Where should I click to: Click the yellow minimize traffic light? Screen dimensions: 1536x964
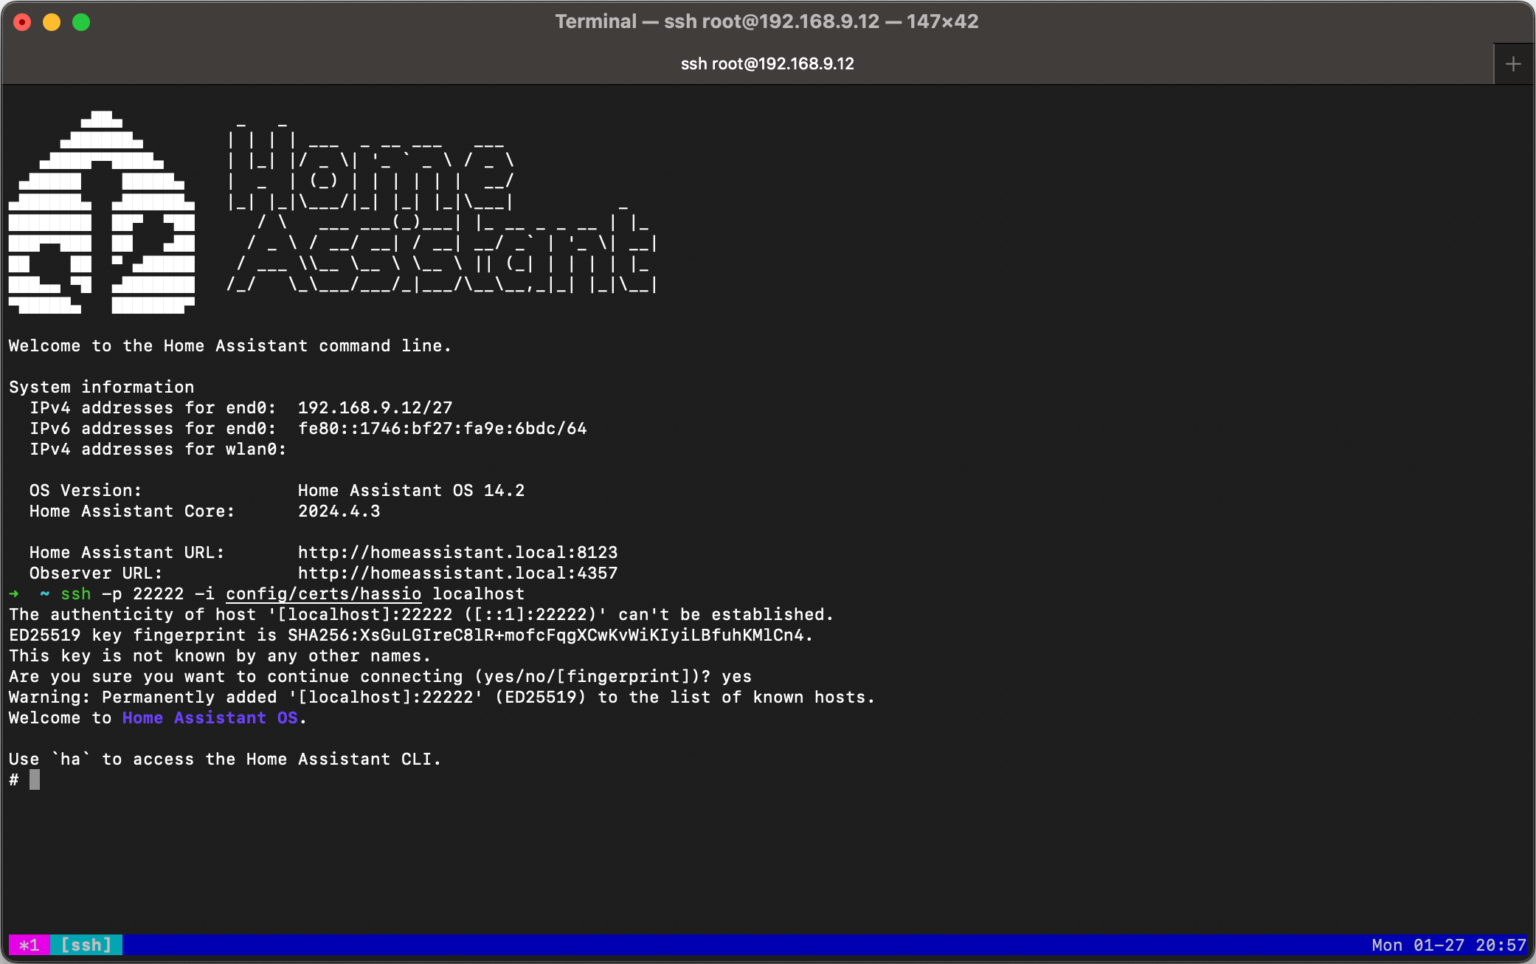click(x=50, y=21)
